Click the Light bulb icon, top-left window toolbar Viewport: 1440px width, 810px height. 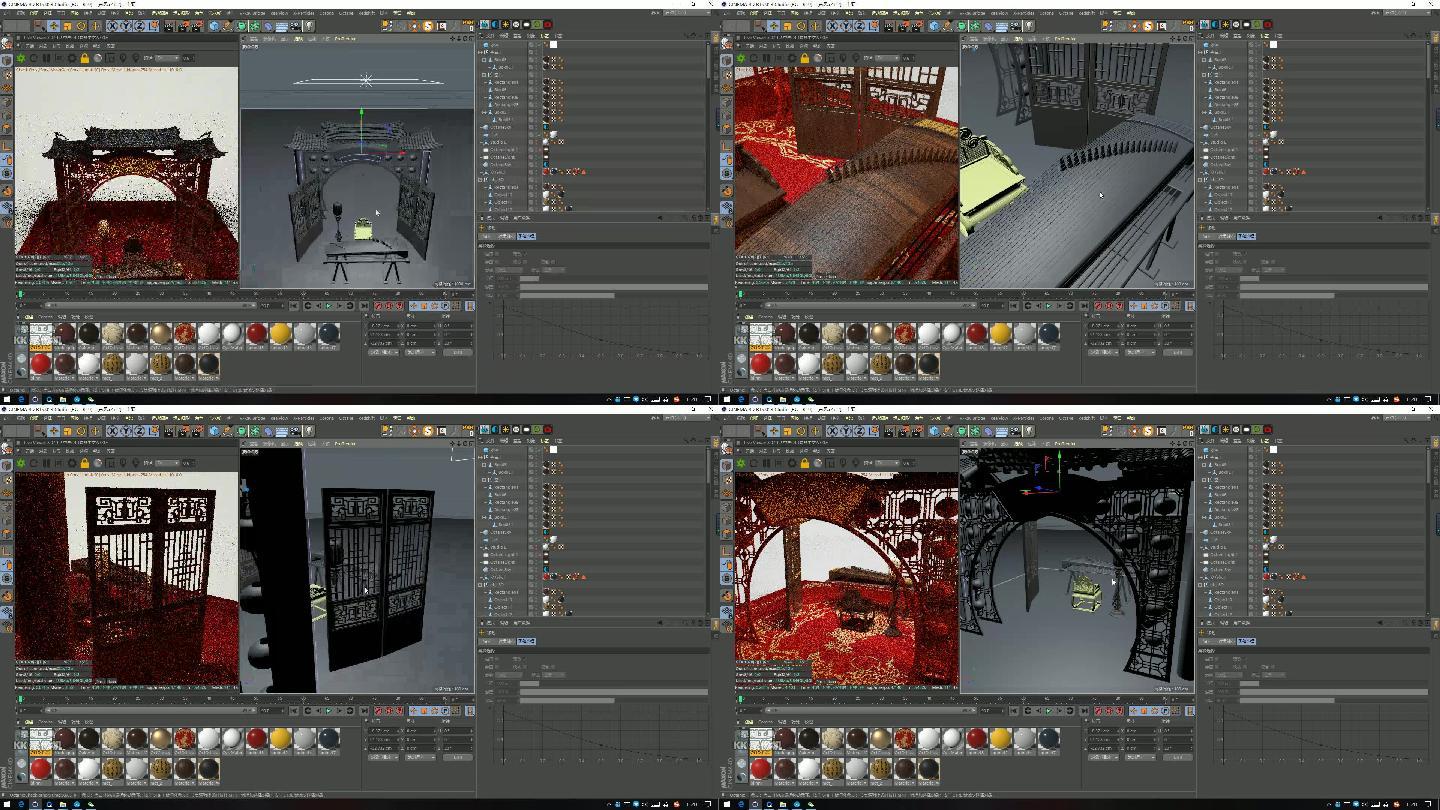309,25
